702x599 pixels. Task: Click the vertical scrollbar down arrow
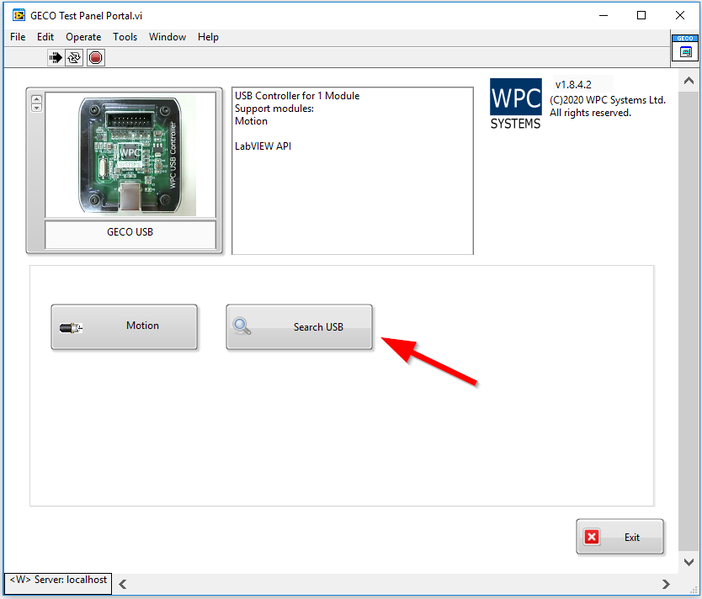pos(687,563)
